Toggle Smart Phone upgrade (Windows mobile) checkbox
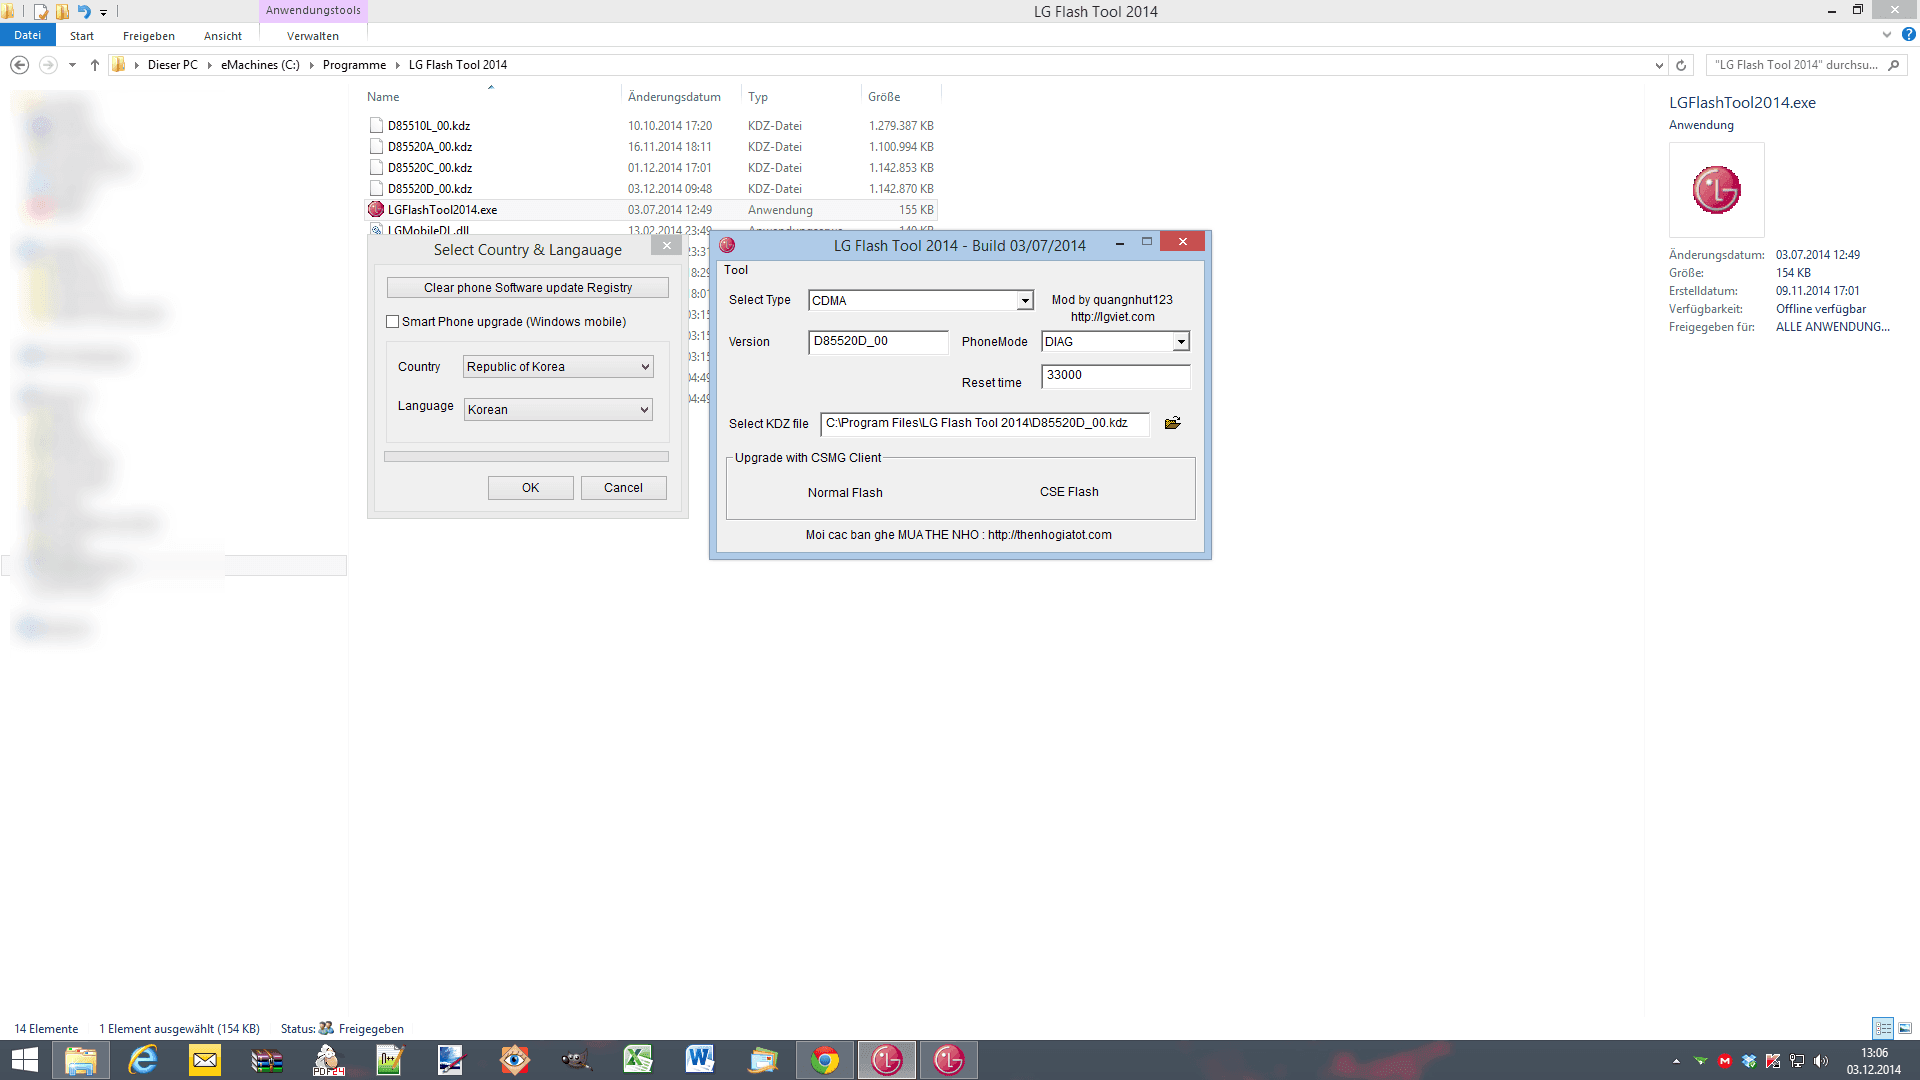This screenshot has height=1080, width=1920. point(393,322)
